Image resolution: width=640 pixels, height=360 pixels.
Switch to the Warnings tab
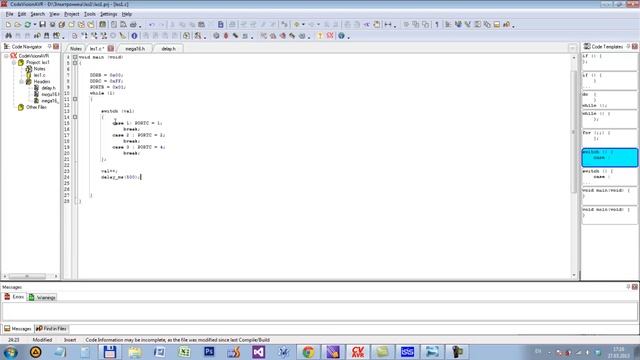(x=42, y=298)
